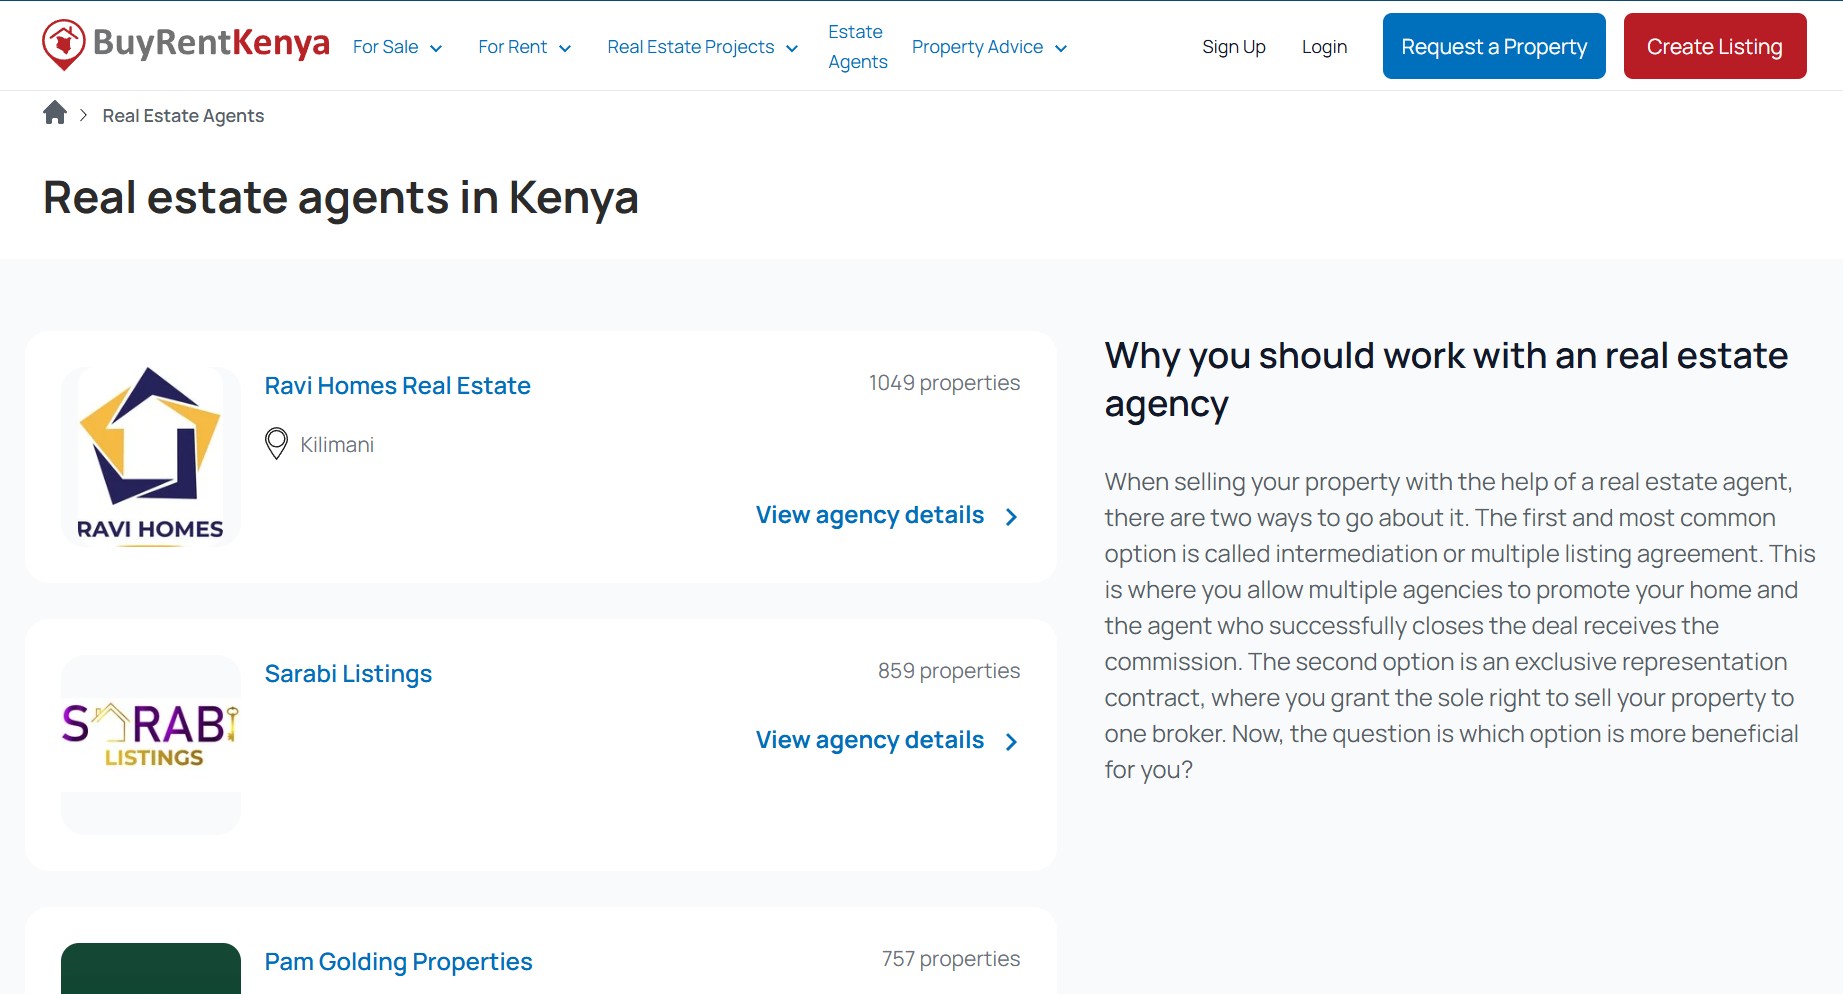
Task: Click the BuyRentKenya logo
Action: click(186, 45)
